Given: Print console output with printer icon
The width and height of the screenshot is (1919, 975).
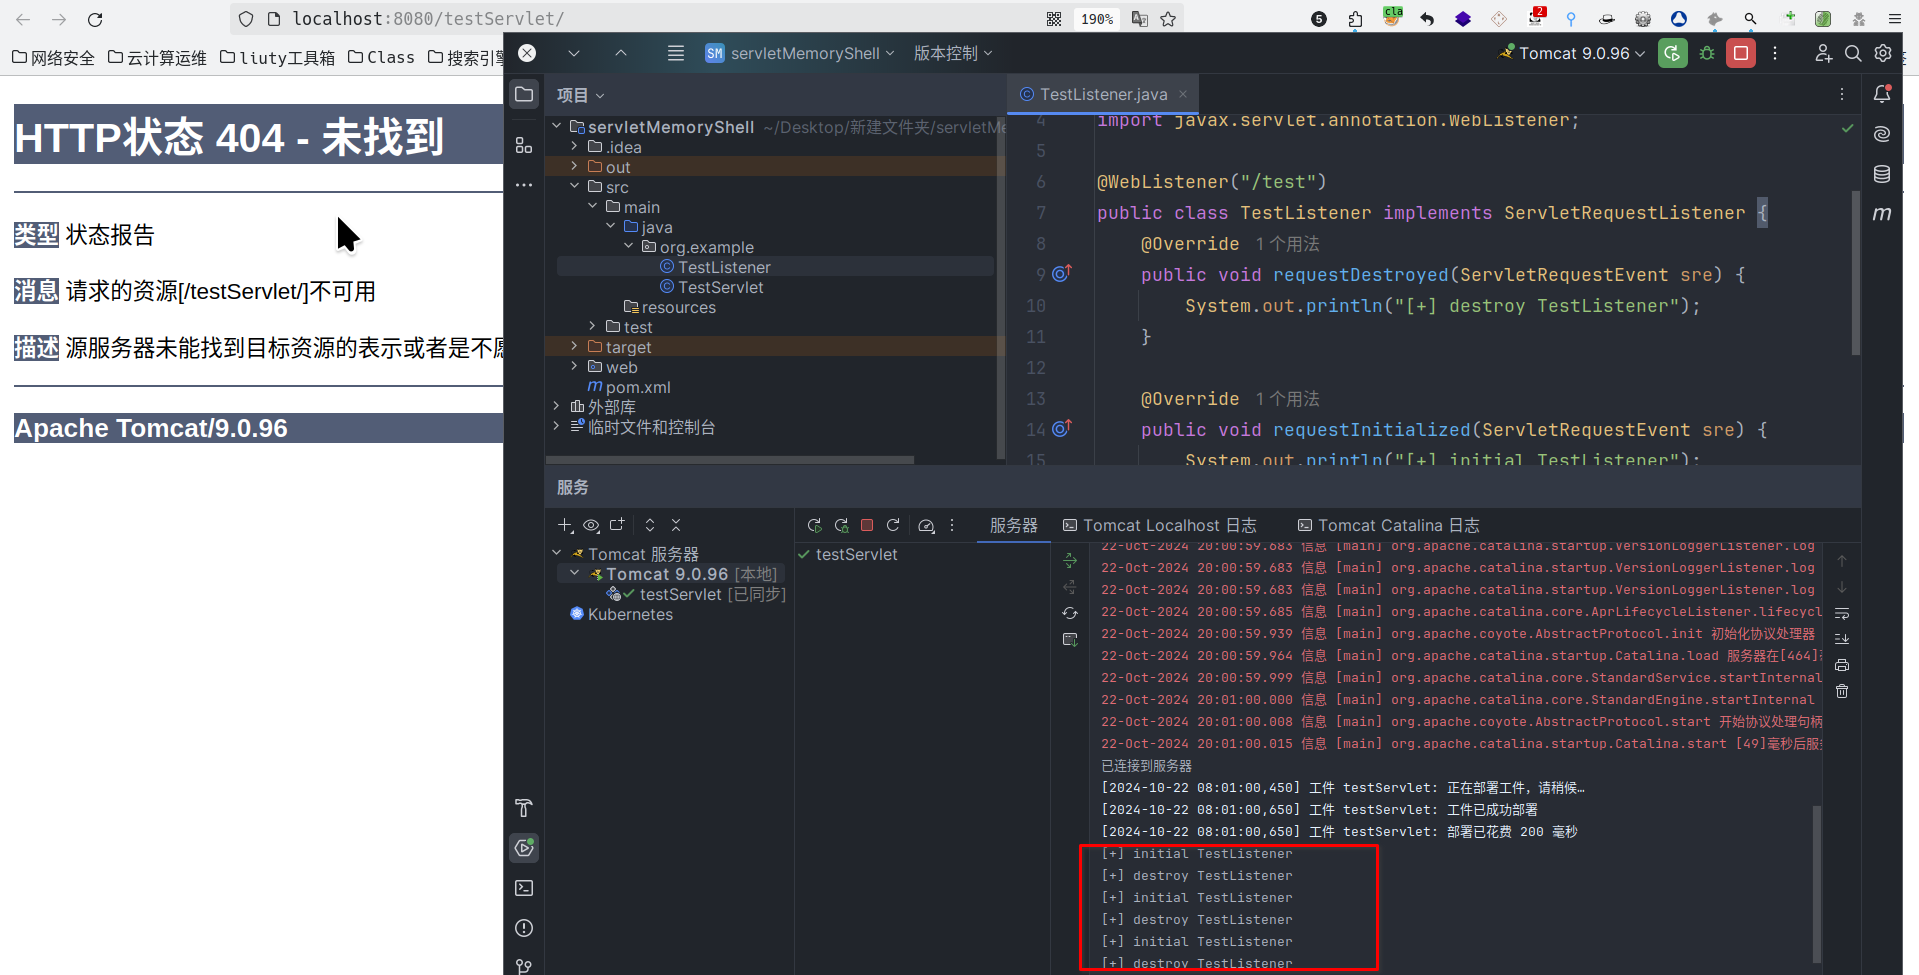Looking at the screenshot, I should coord(1842,665).
